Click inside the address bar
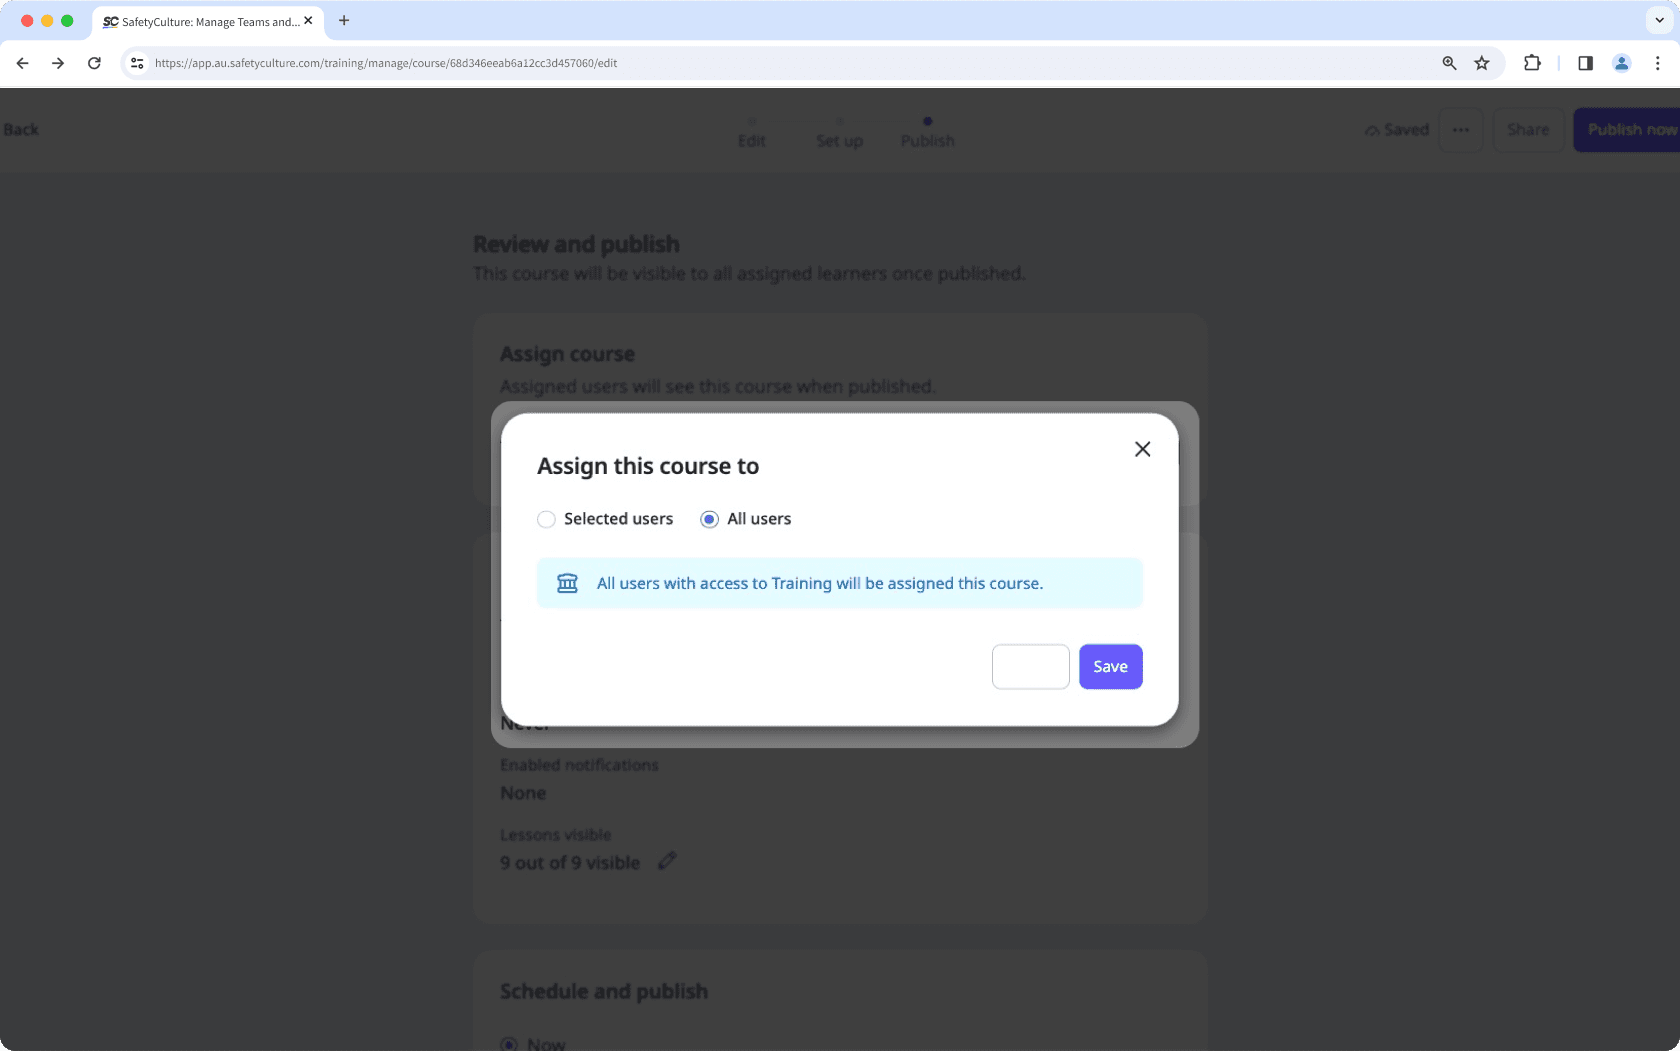 [700, 62]
